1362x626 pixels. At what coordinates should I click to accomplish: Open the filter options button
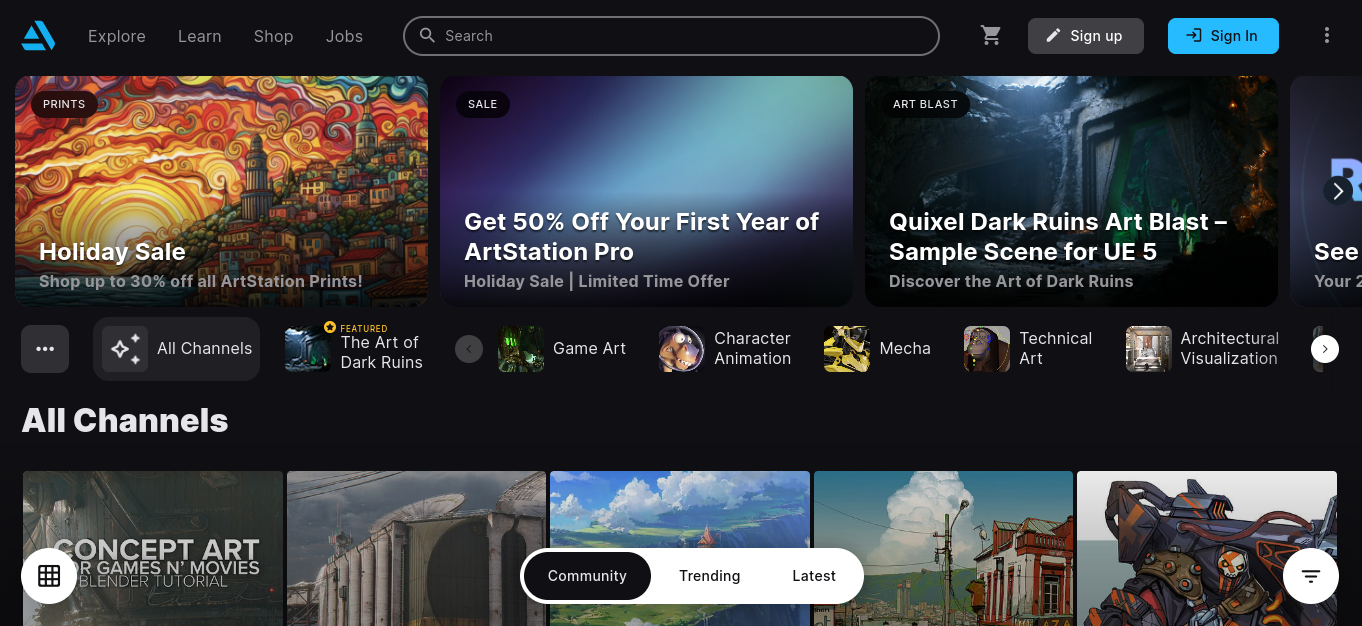click(1311, 576)
